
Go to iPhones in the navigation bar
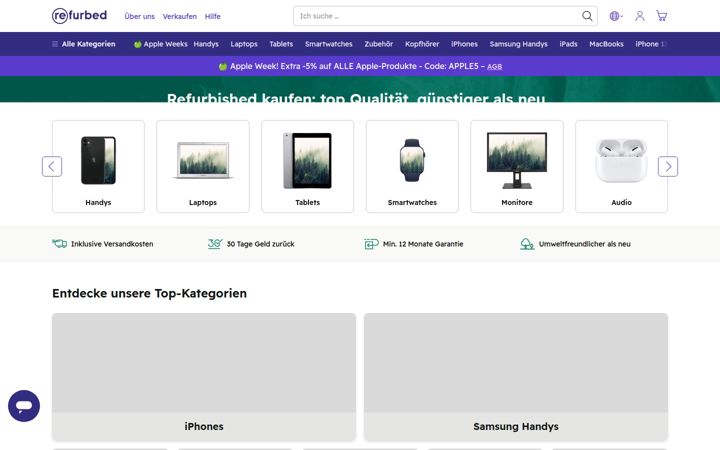point(464,44)
